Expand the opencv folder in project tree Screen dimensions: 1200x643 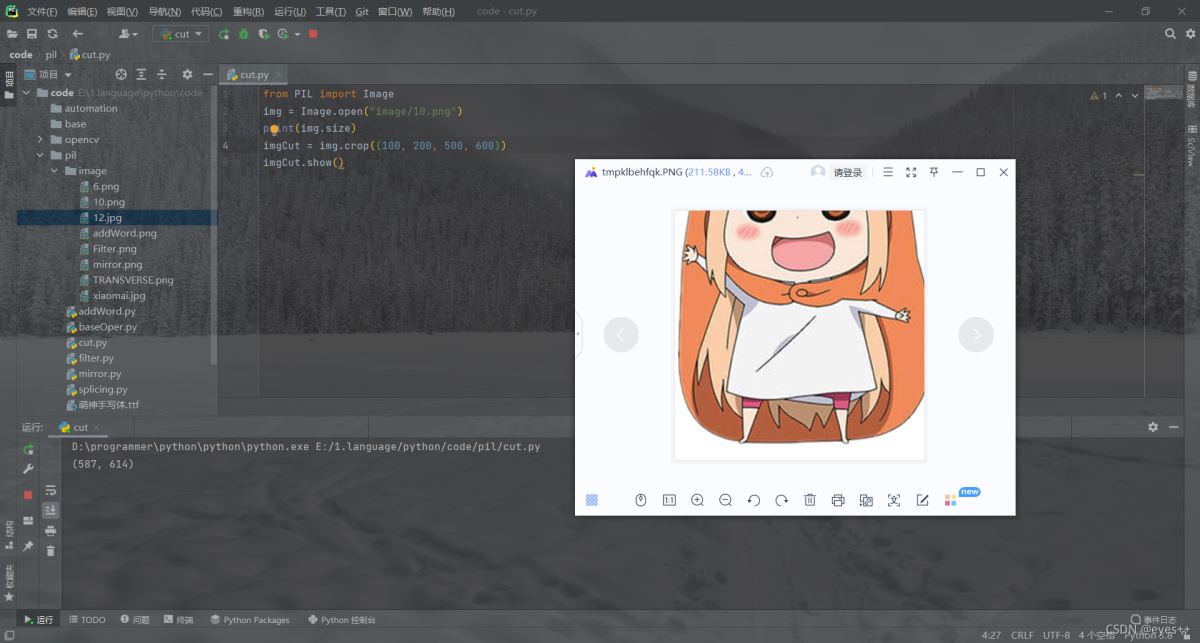[40, 140]
